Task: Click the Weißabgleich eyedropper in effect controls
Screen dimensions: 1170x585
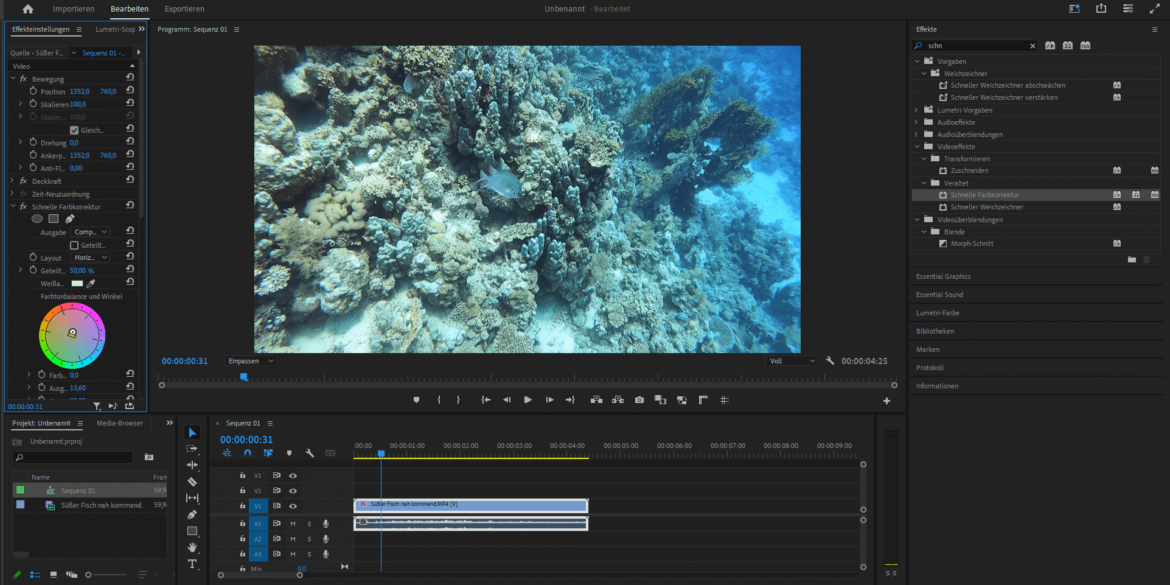Action: [x=90, y=283]
